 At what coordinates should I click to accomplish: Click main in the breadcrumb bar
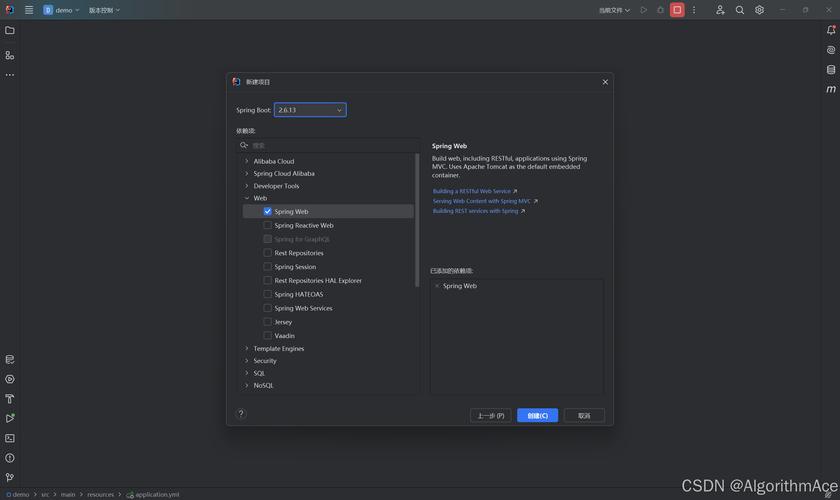click(68, 495)
